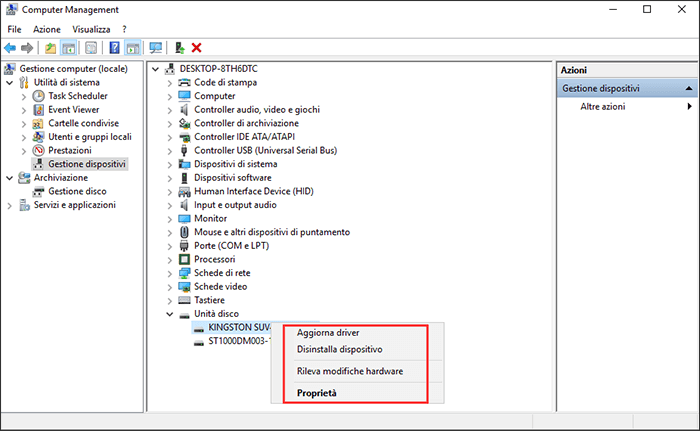Click the Back arrow toolbar icon

coord(10,48)
